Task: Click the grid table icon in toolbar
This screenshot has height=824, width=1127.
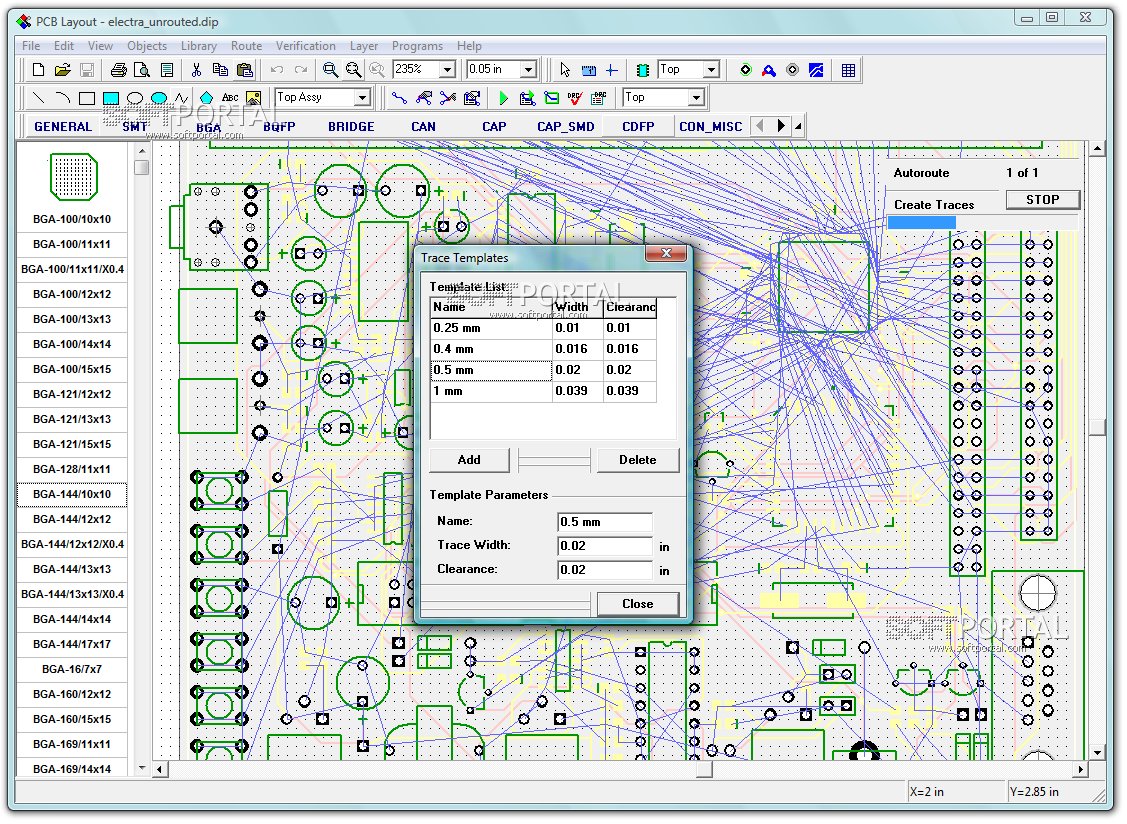Action: (x=848, y=70)
